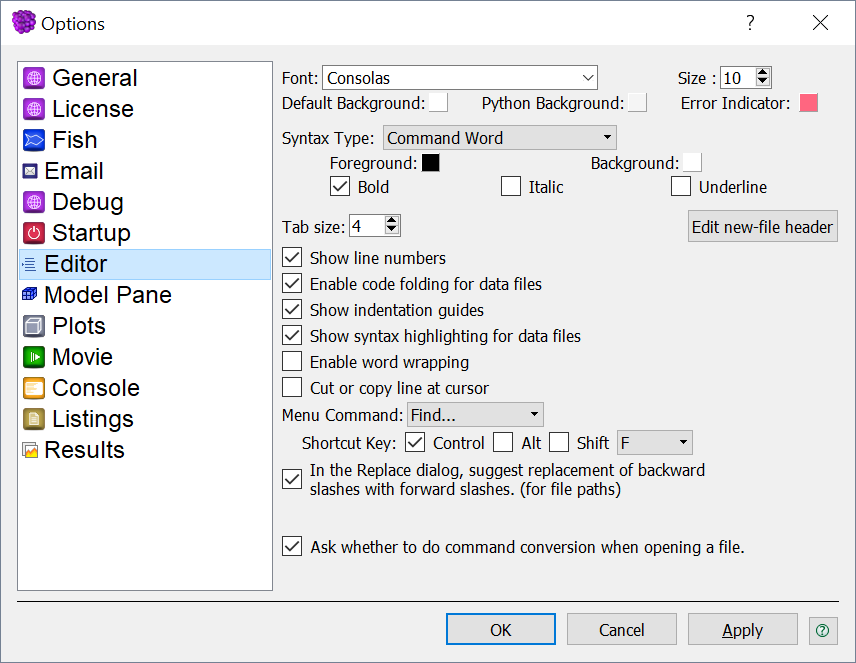Uncheck the Bold checkbox
This screenshot has height=663, width=856.
[340, 186]
